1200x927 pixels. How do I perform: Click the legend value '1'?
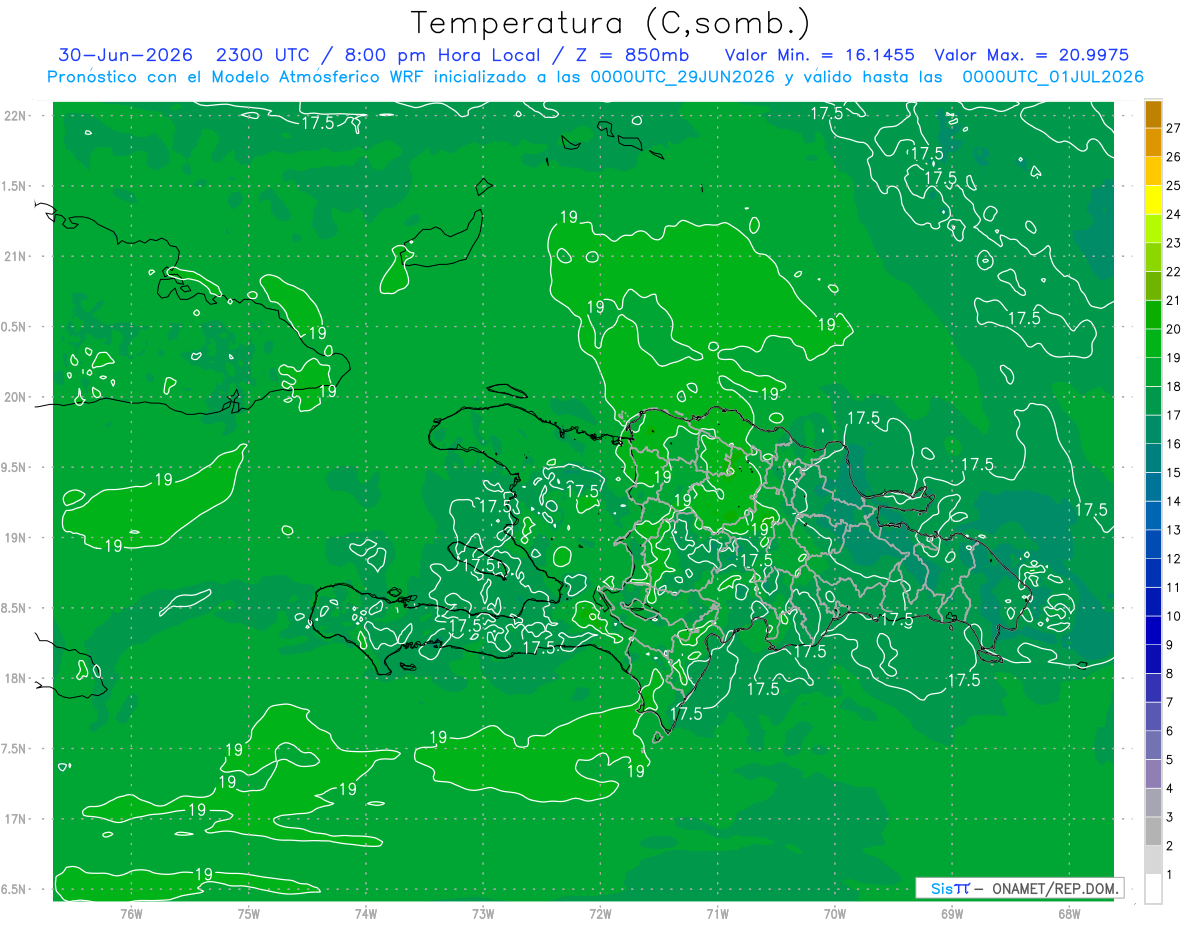[1170, 875]
